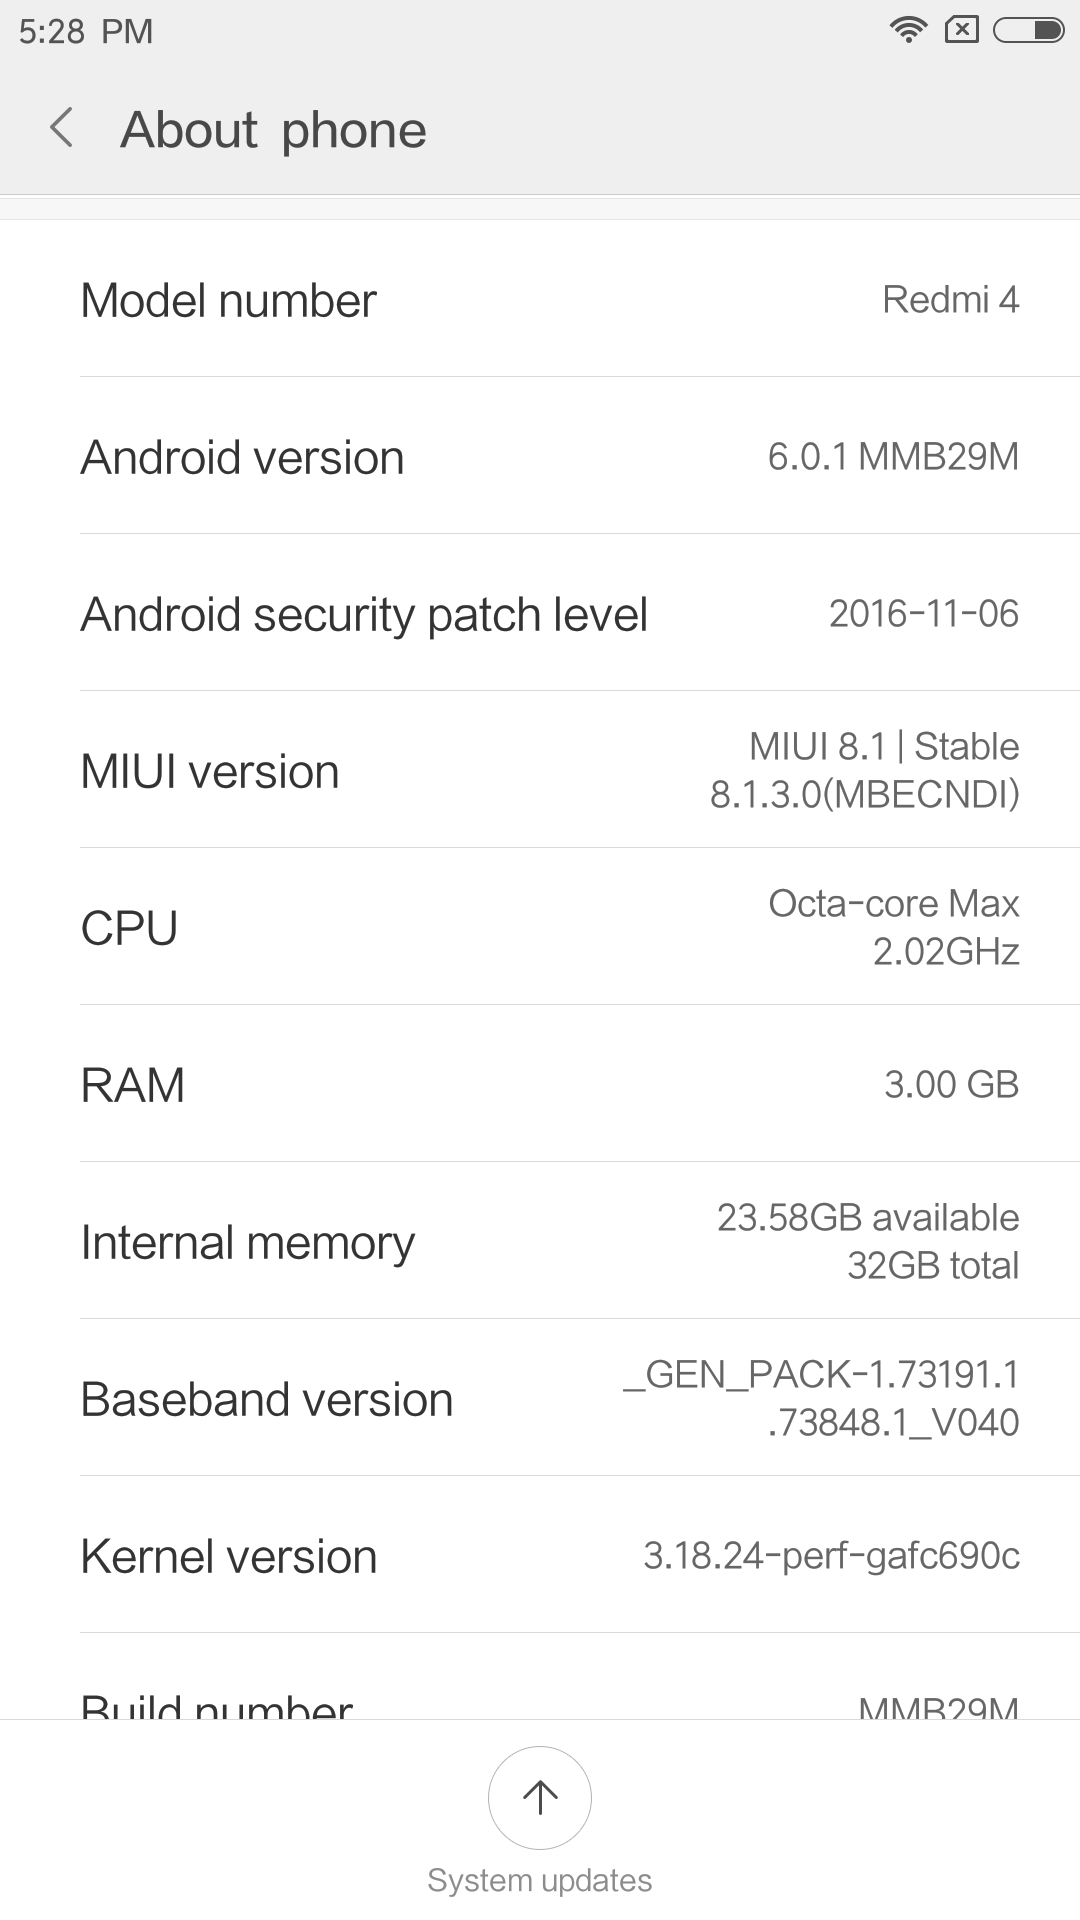
Task: Open the Model number row
Action: coord(540,299)
